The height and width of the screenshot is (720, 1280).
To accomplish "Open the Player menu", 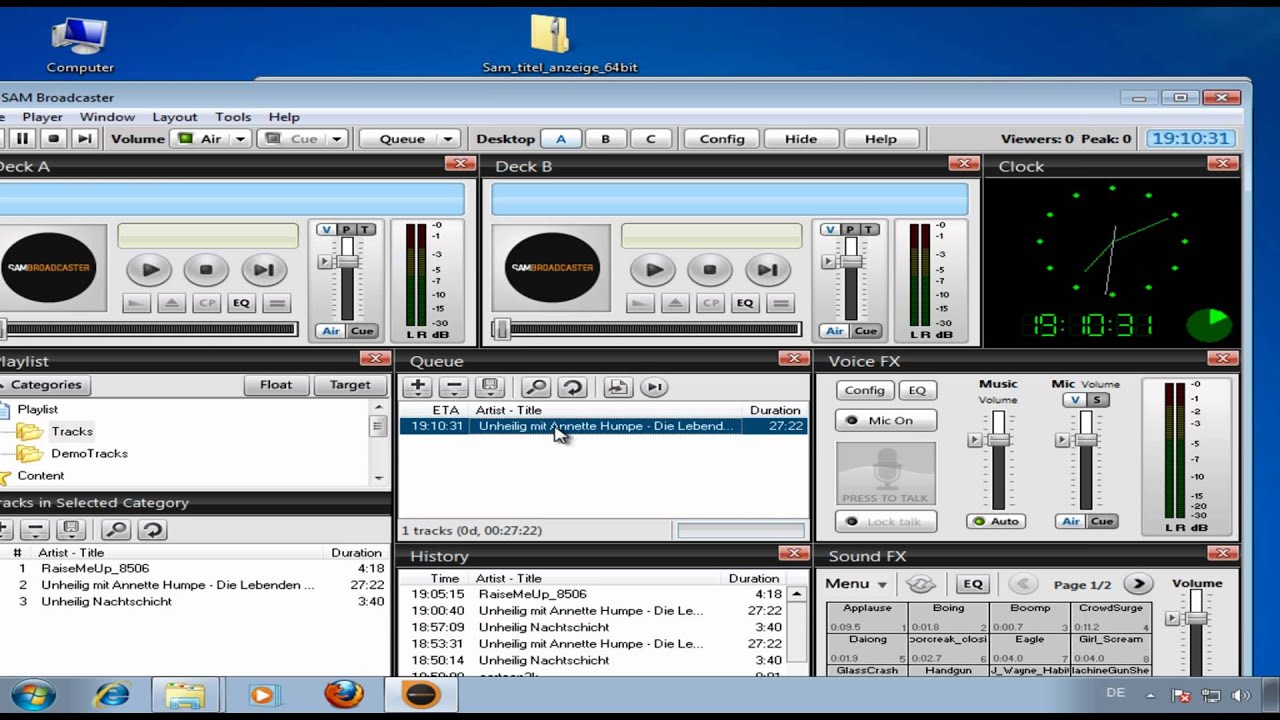I will pos(42,117).
